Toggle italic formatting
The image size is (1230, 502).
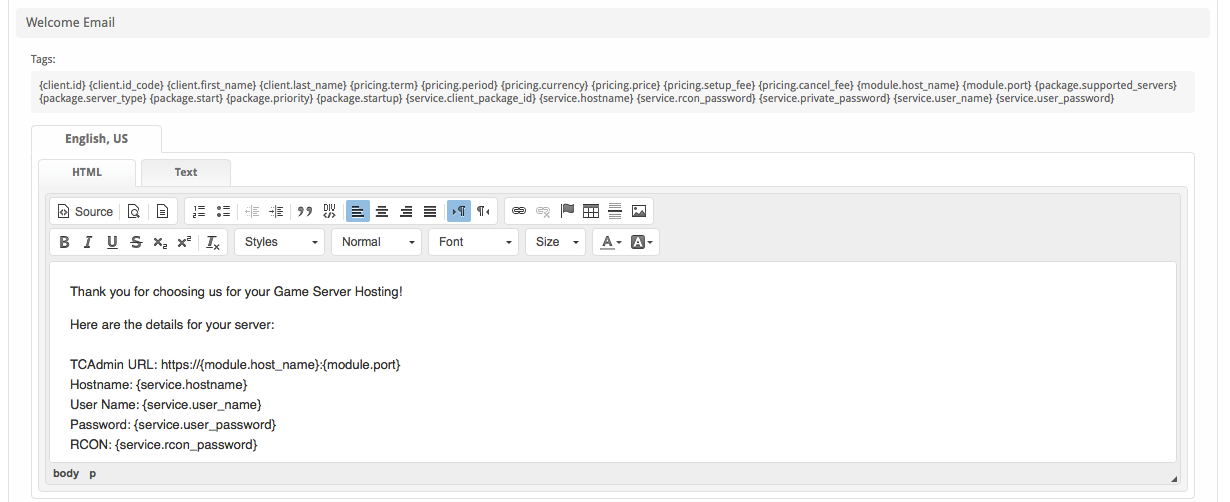click(88, 242)
